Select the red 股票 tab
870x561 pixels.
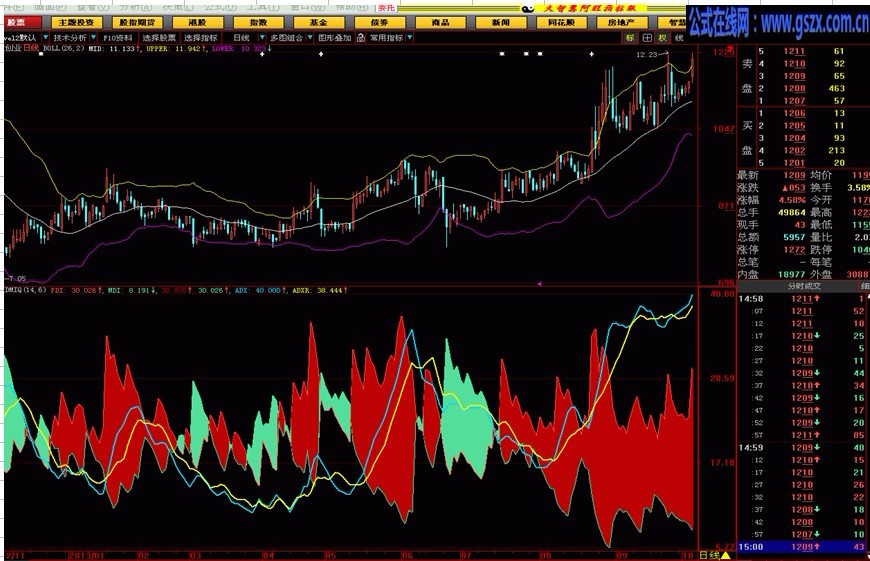coord(23,23)
